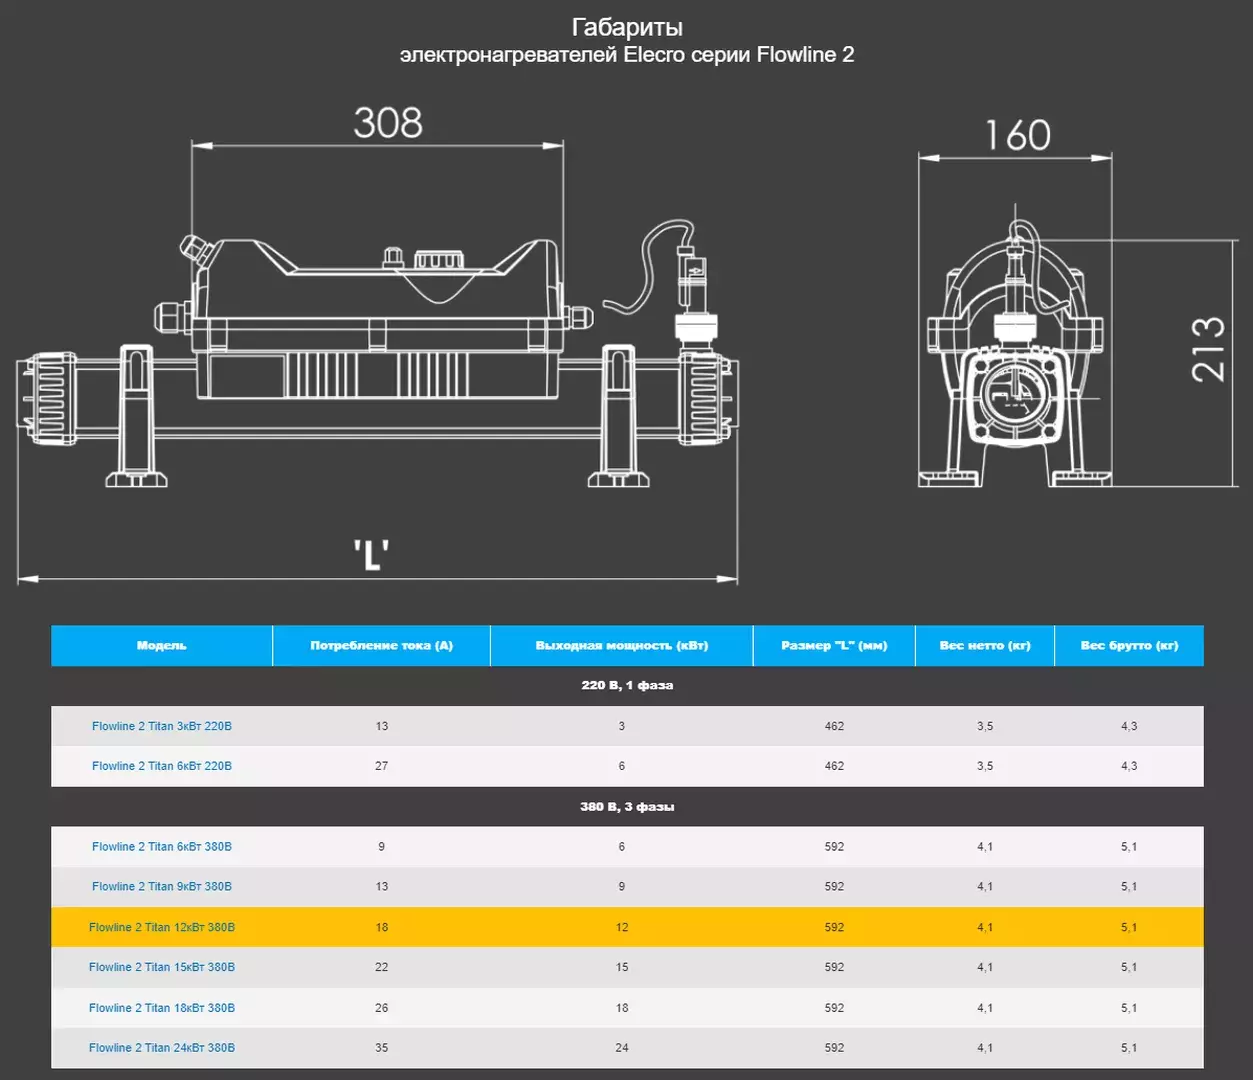Click gross weight 5,1 in 24кВт 380В row

click(1129, 1048)
